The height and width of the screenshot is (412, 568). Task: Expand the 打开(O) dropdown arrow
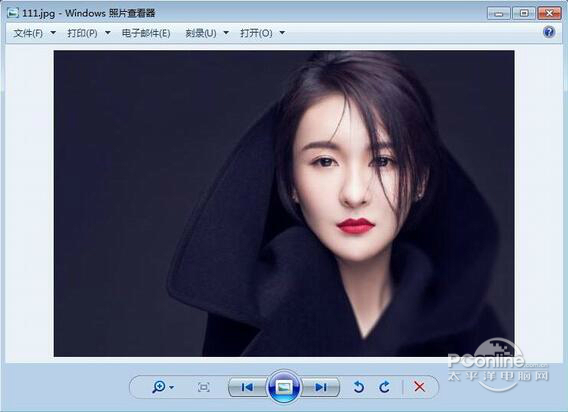click(282, 33)
